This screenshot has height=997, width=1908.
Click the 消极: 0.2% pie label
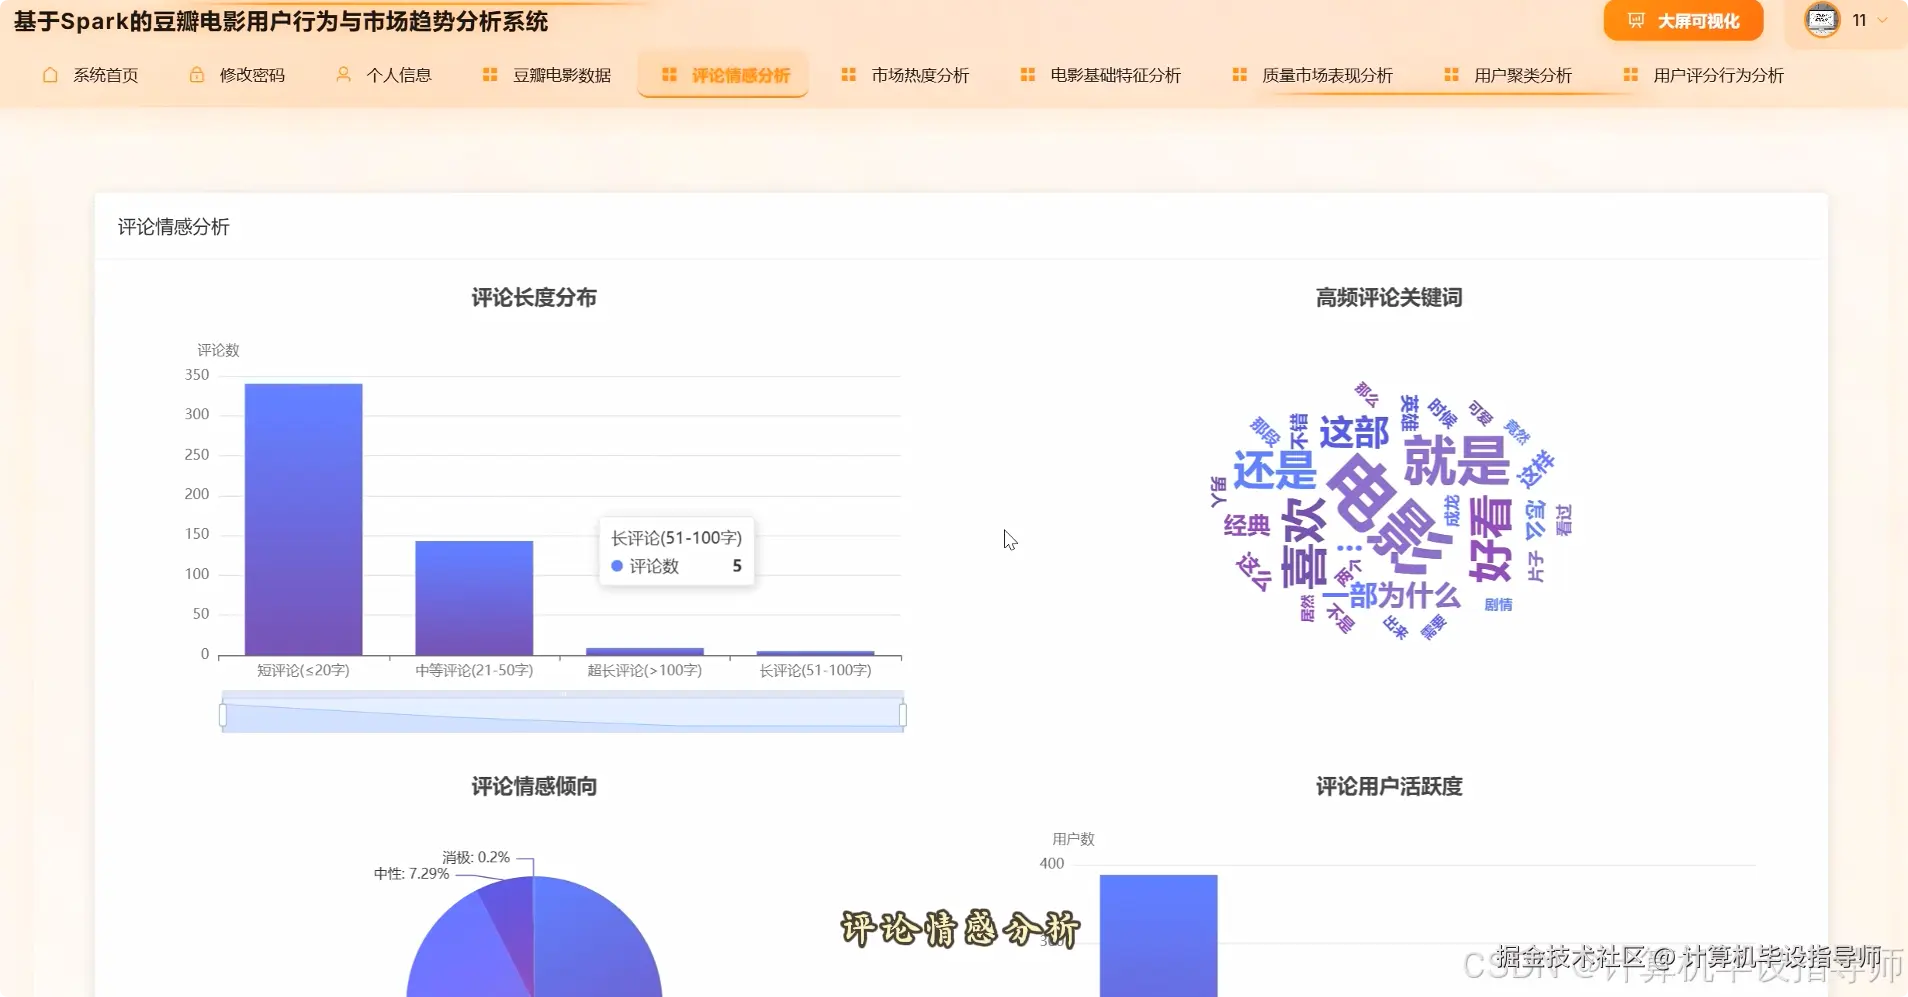(x=476, y=857)
